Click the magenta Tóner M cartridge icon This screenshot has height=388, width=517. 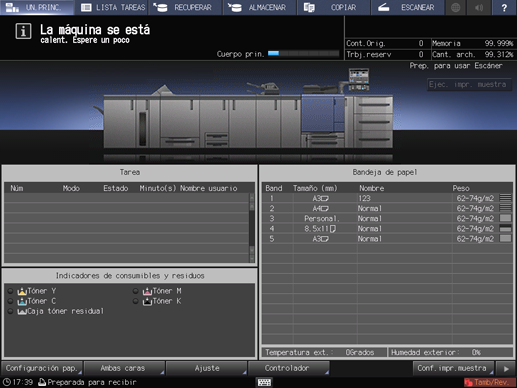(147, 291)
